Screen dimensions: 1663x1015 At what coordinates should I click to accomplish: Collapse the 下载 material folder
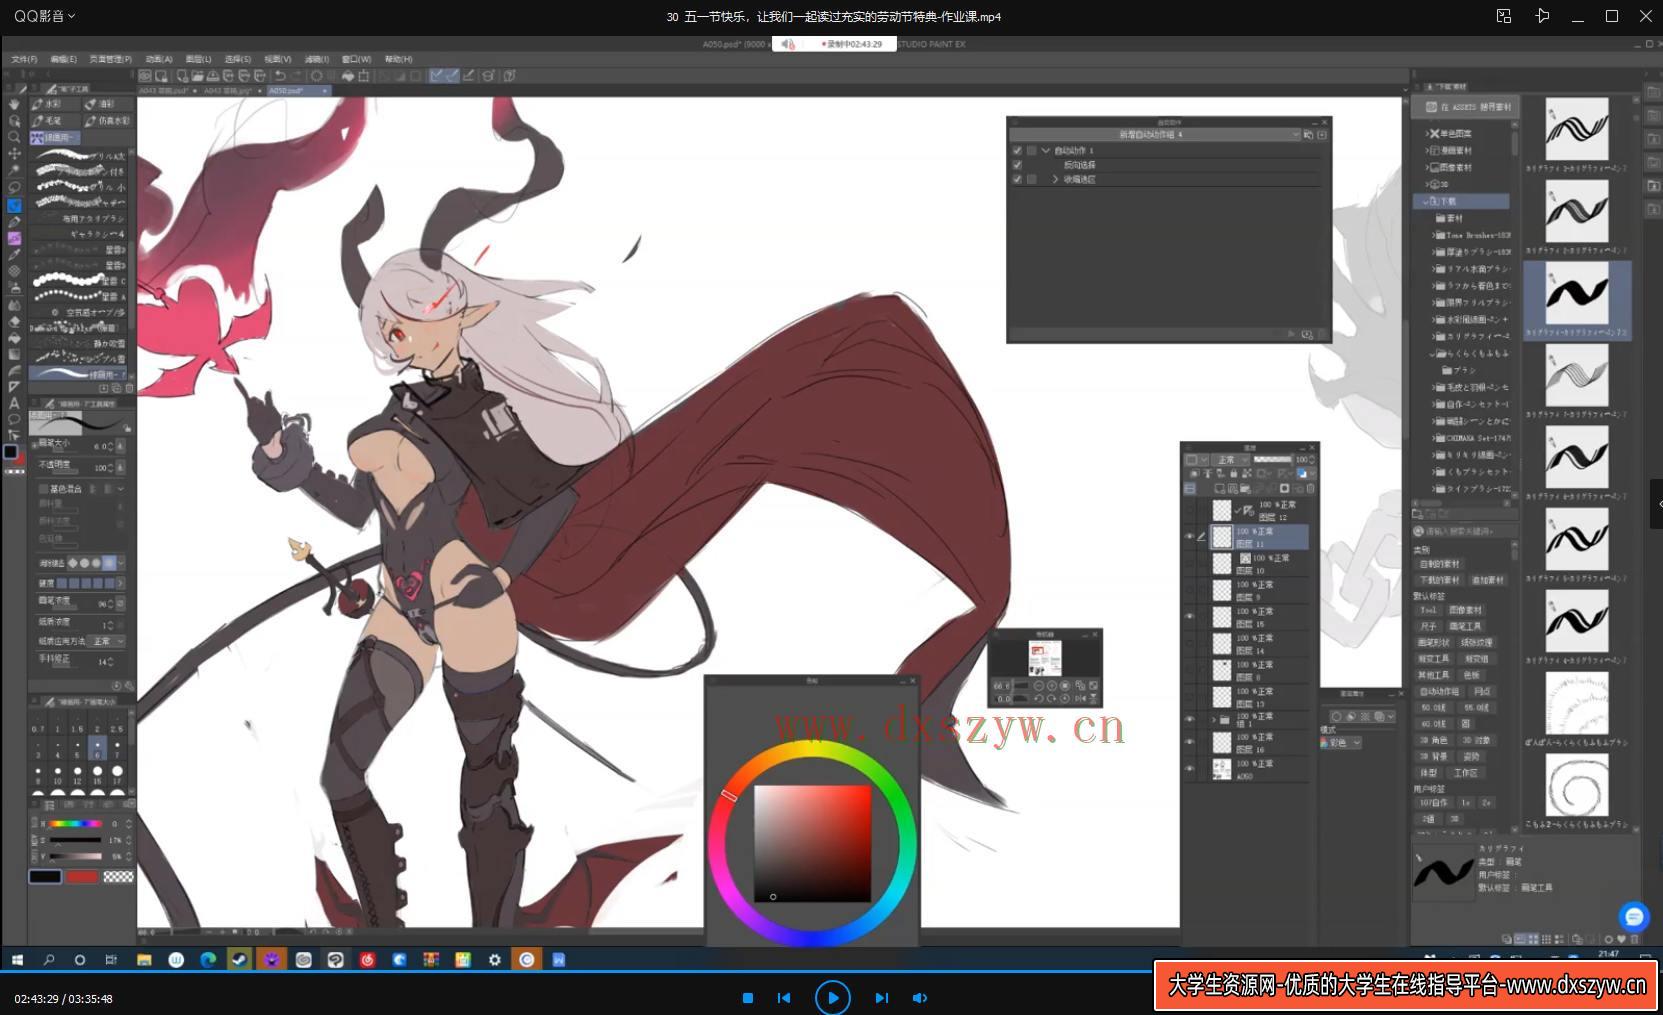coord(1426,201)
